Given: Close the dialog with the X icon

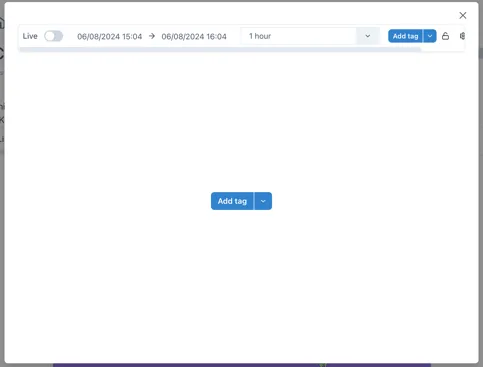Looking at the screenshot, I should 463,15.
